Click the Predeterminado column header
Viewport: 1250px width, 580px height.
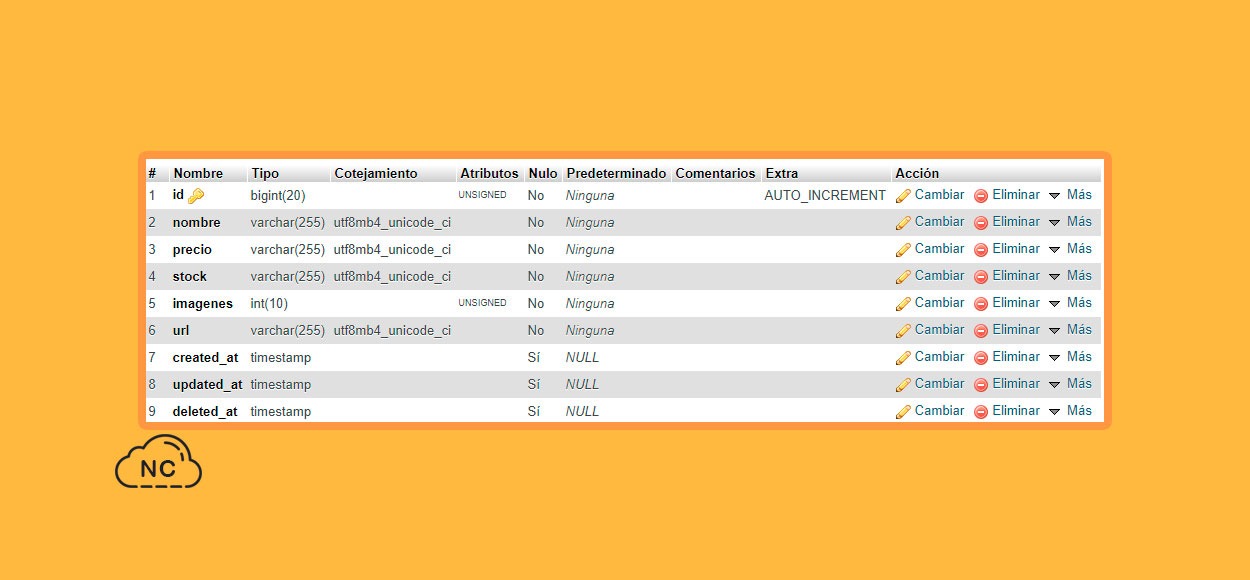[x=616, y=173]
